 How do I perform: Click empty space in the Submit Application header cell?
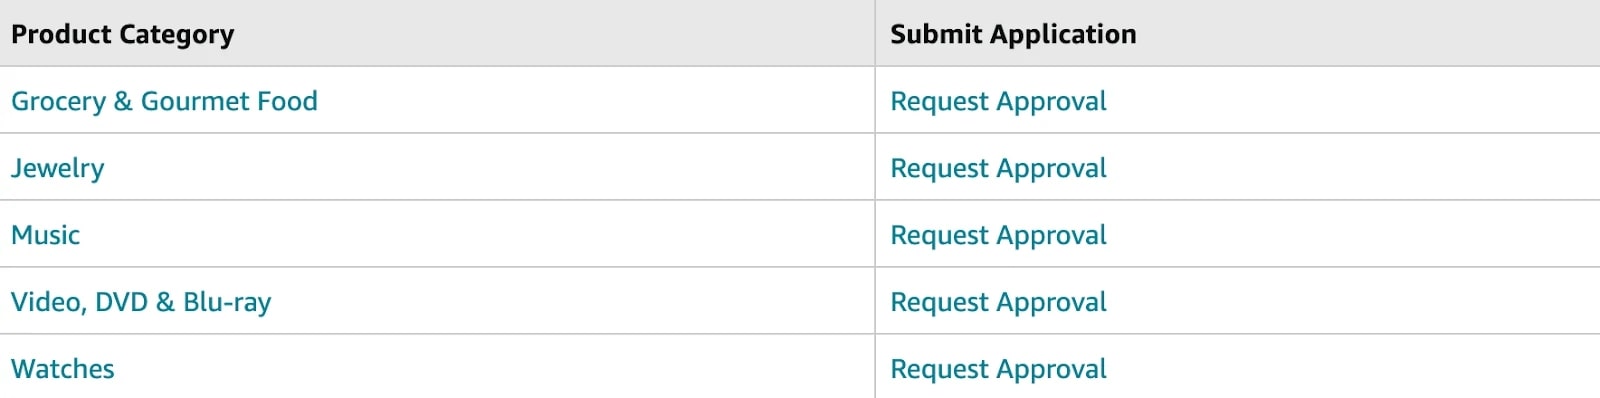pos(1370,33)
